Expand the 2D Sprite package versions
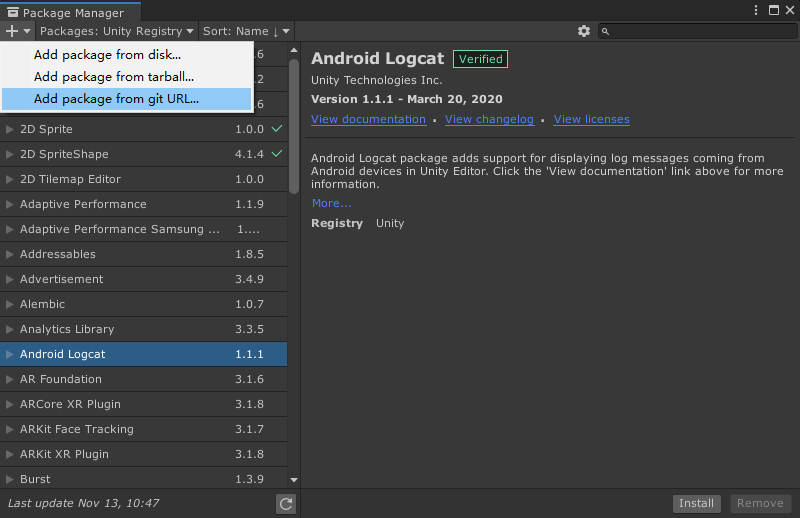This screenshot has width=800, height=518. pyautogui.click(x=9, y=129)
